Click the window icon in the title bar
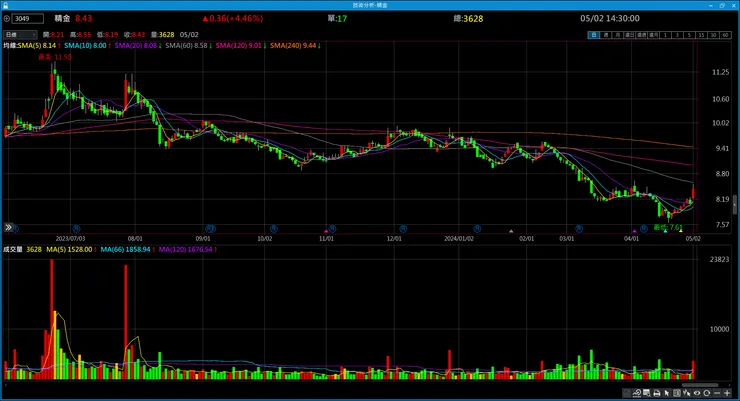Image resolution: width=740 pixels, height=401 pixels. pos(6,5)
